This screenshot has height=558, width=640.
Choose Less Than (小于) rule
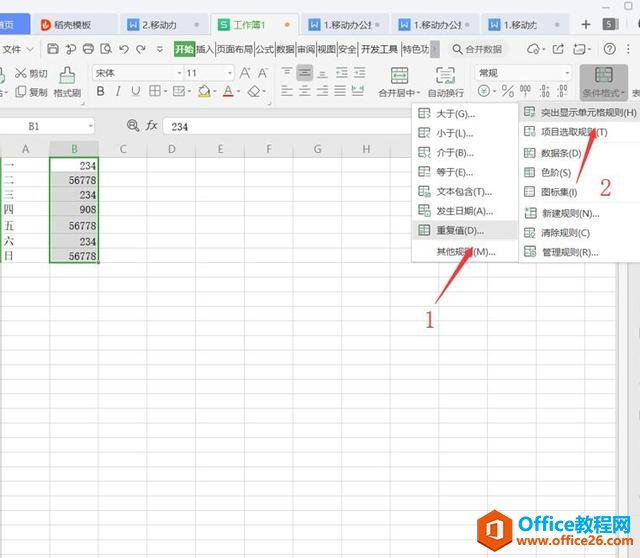click(464, 133)
